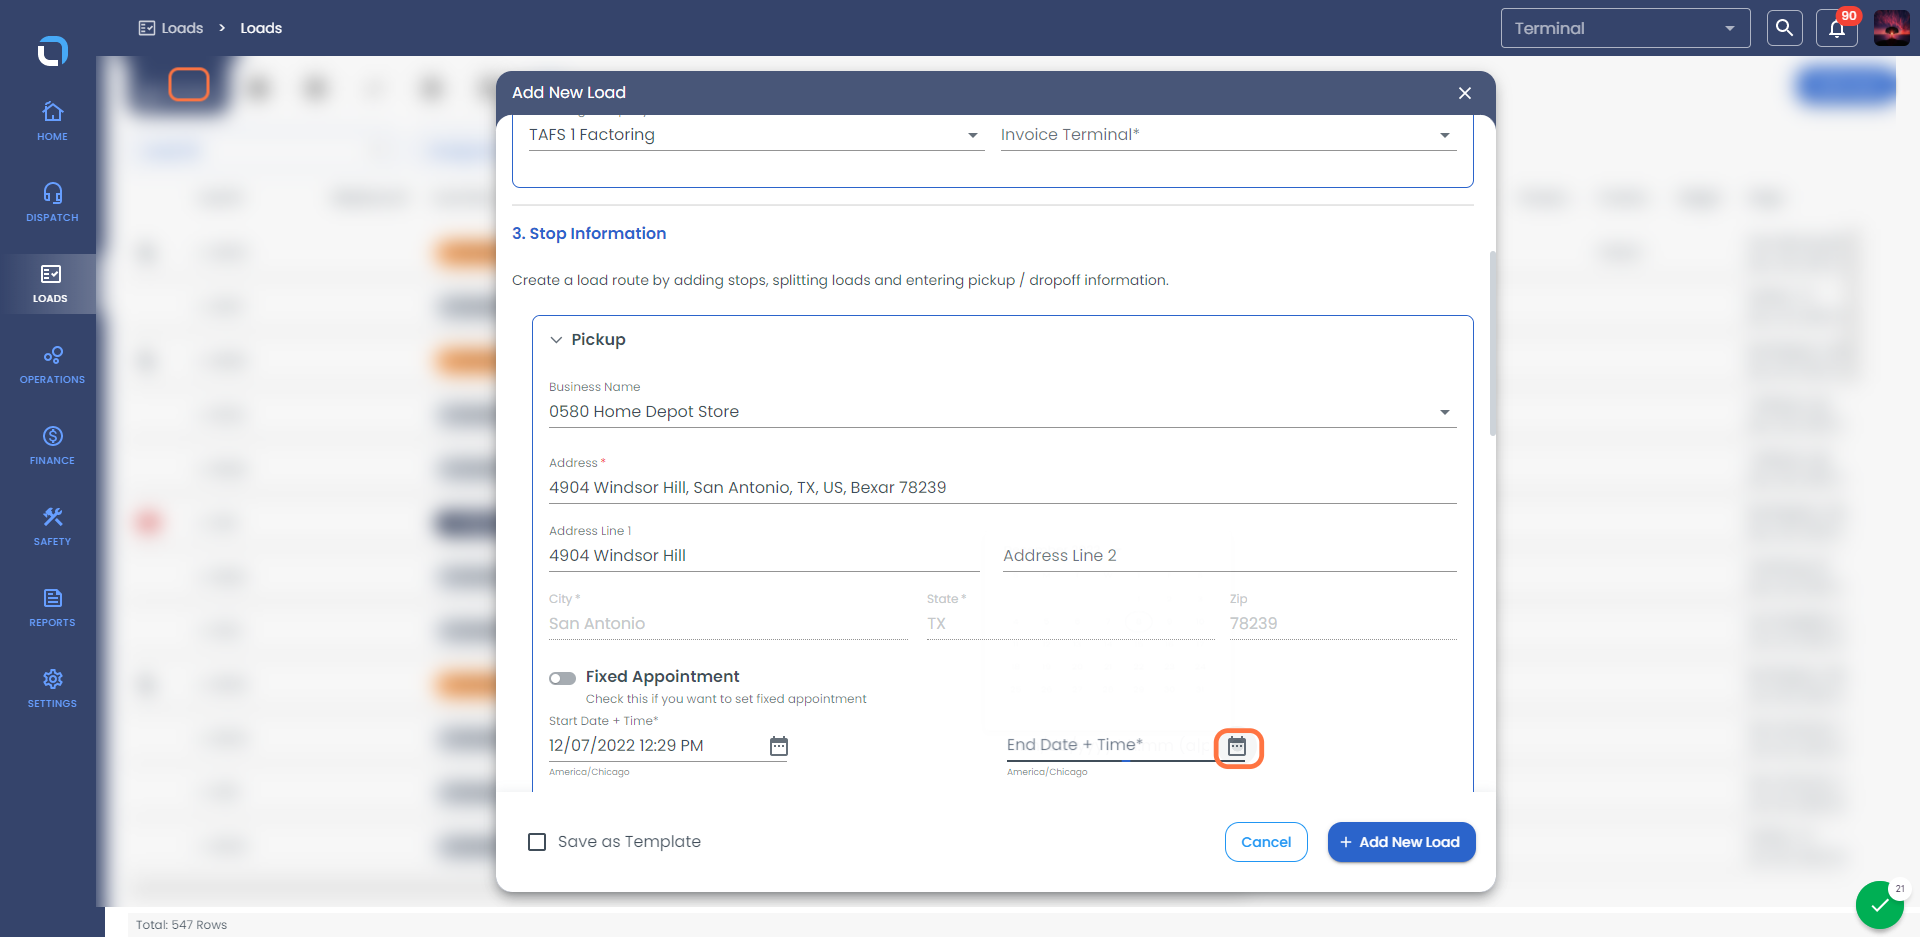
Task: Open the Reports section in sidebar
Action: (x=52, y=608)
